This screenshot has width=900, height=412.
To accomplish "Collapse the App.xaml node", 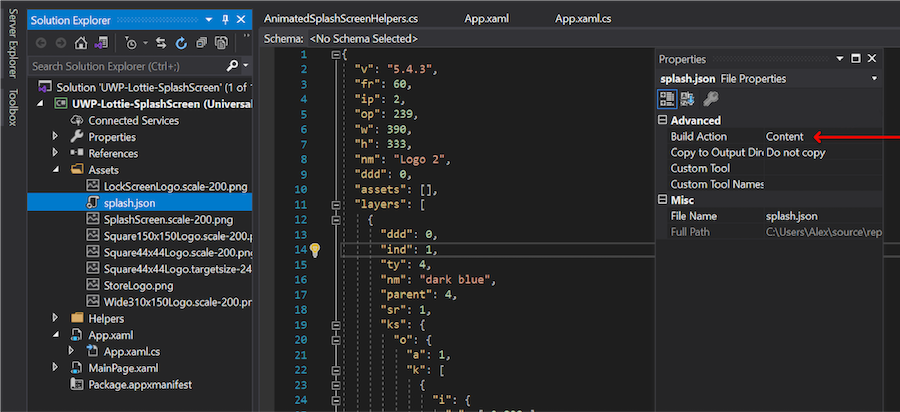I will coord(56,335).
